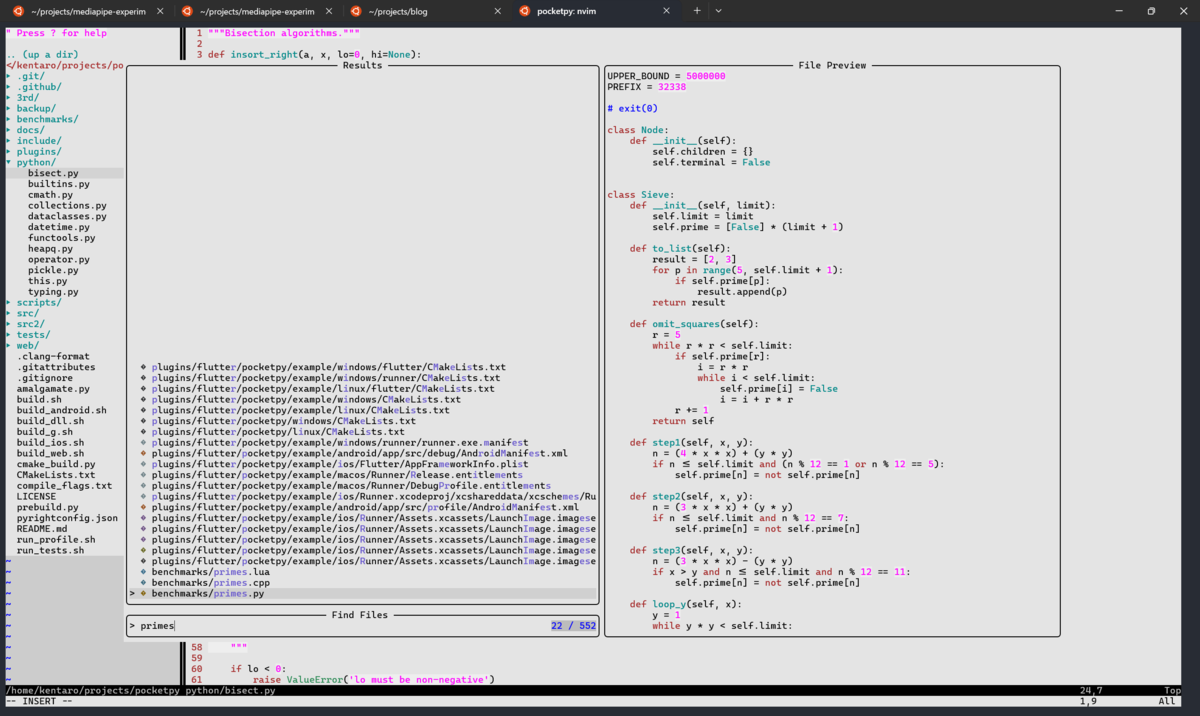Click the icon beside linux/flutter/CMakeLists.txt result
The width and height of the screenshot is (1200, 716).
pyautogui.click(x=144, y=388)
